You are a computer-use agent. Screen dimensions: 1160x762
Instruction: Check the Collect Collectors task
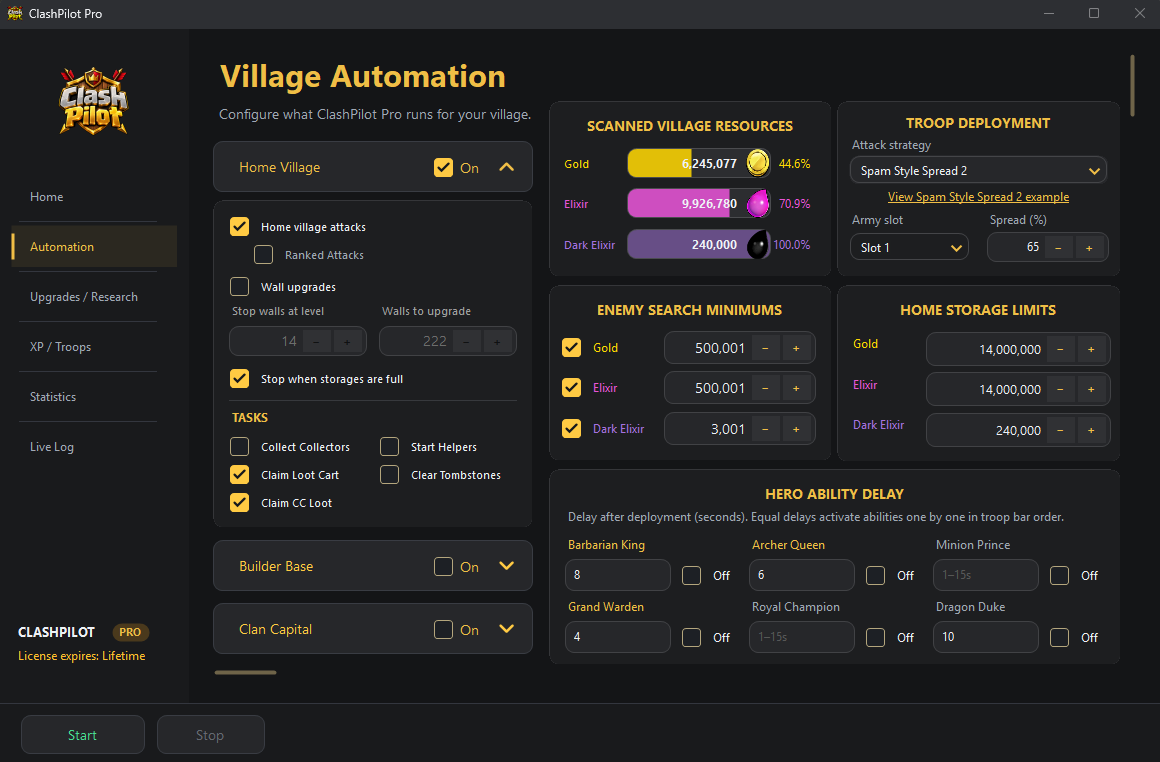click(x=239, y=447)
